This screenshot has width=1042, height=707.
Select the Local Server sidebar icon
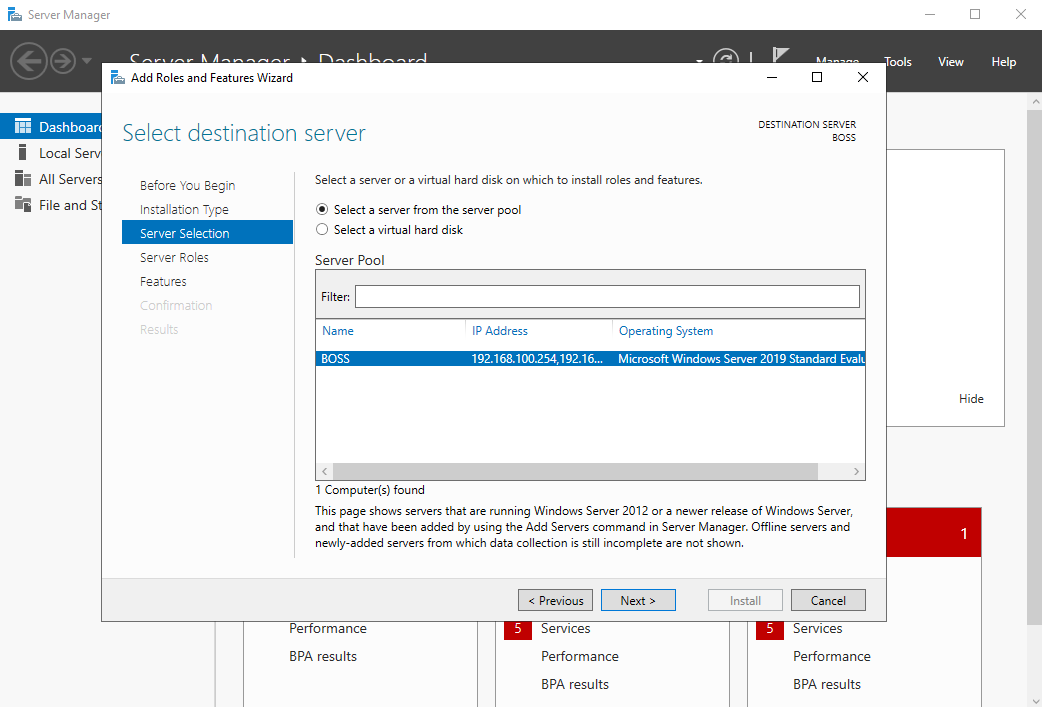[22, 153]
